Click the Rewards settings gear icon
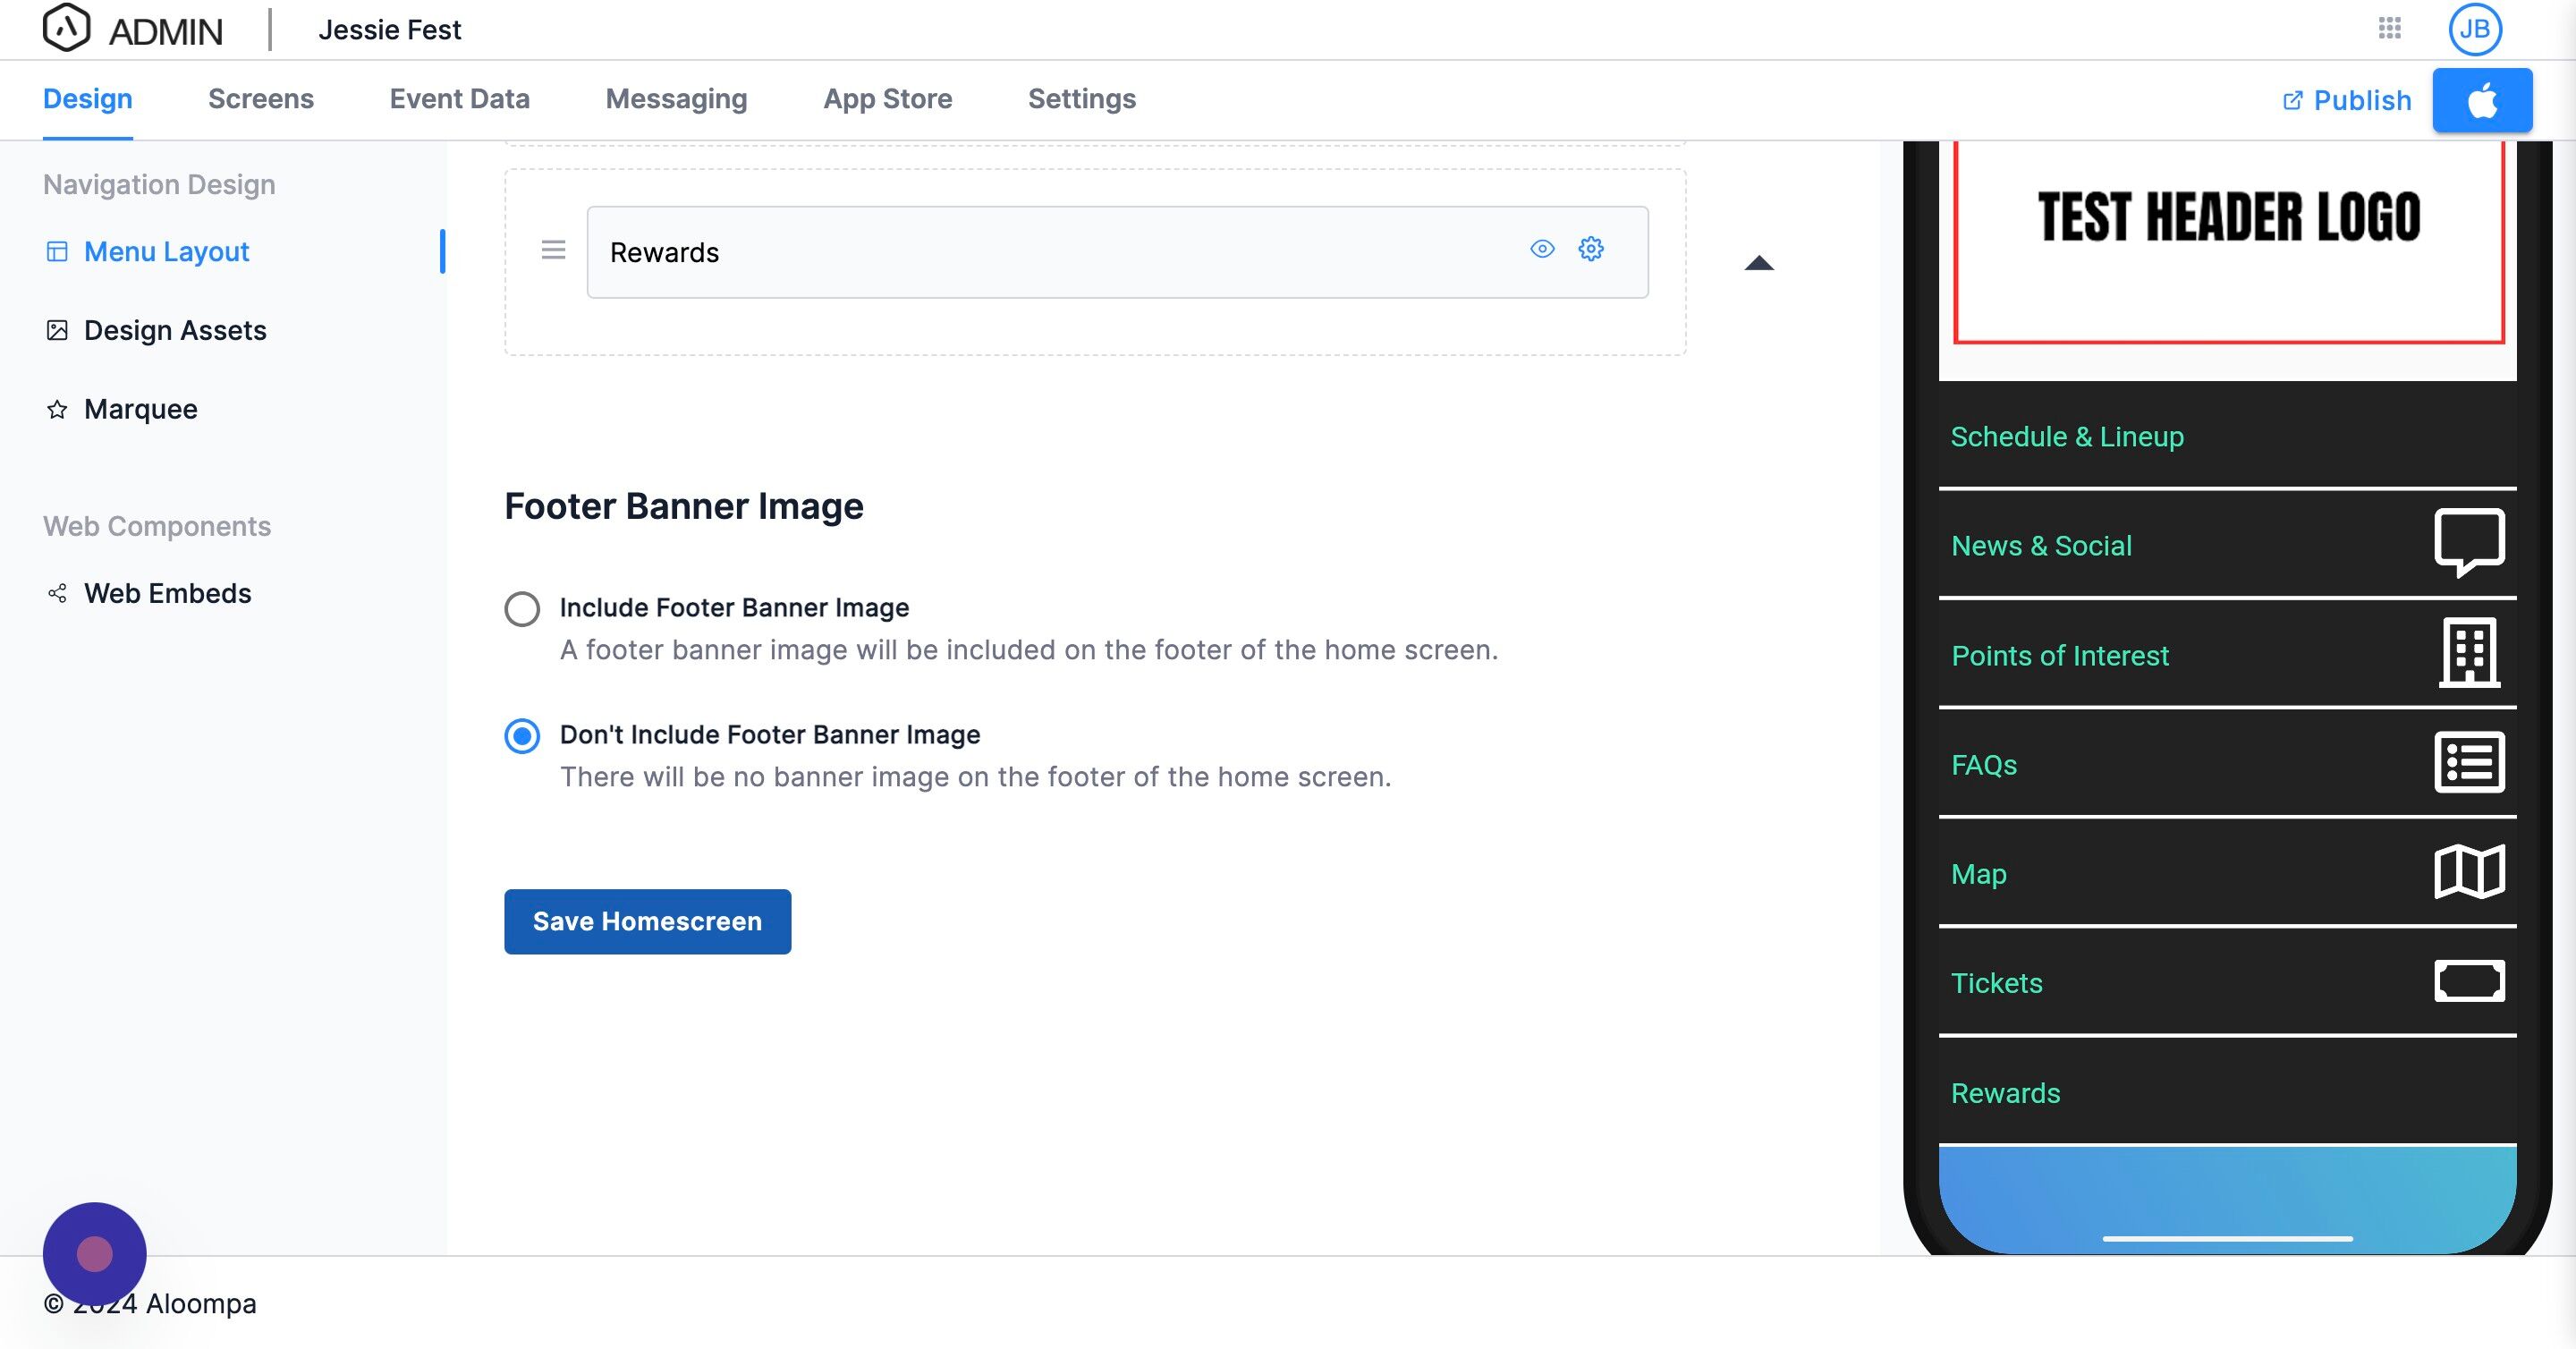The height and width of the screenshot is (1349, 2576). coord(1590,249)
